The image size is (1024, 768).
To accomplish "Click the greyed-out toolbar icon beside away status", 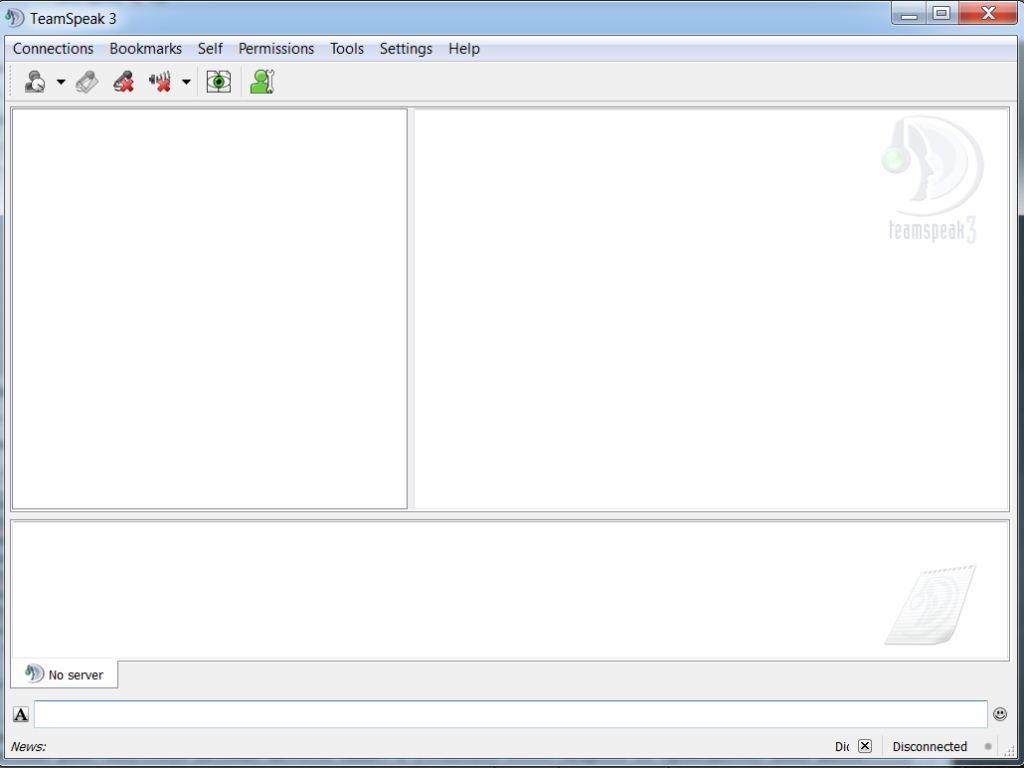I will pyautogui.click(x=87, y=82).
